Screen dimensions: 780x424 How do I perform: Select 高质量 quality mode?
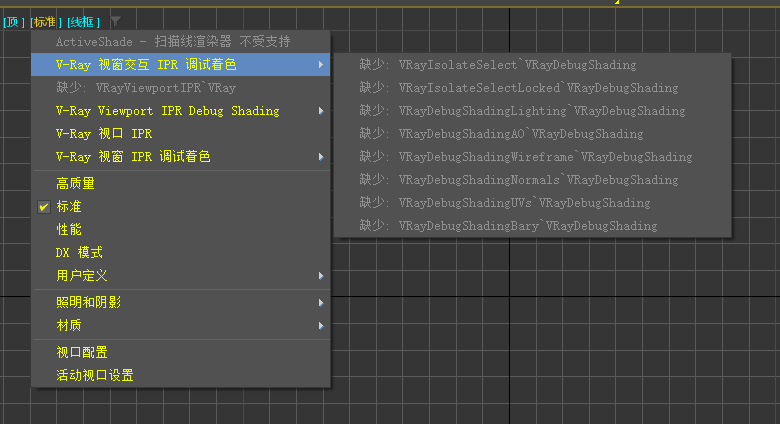tap(181, 184)
